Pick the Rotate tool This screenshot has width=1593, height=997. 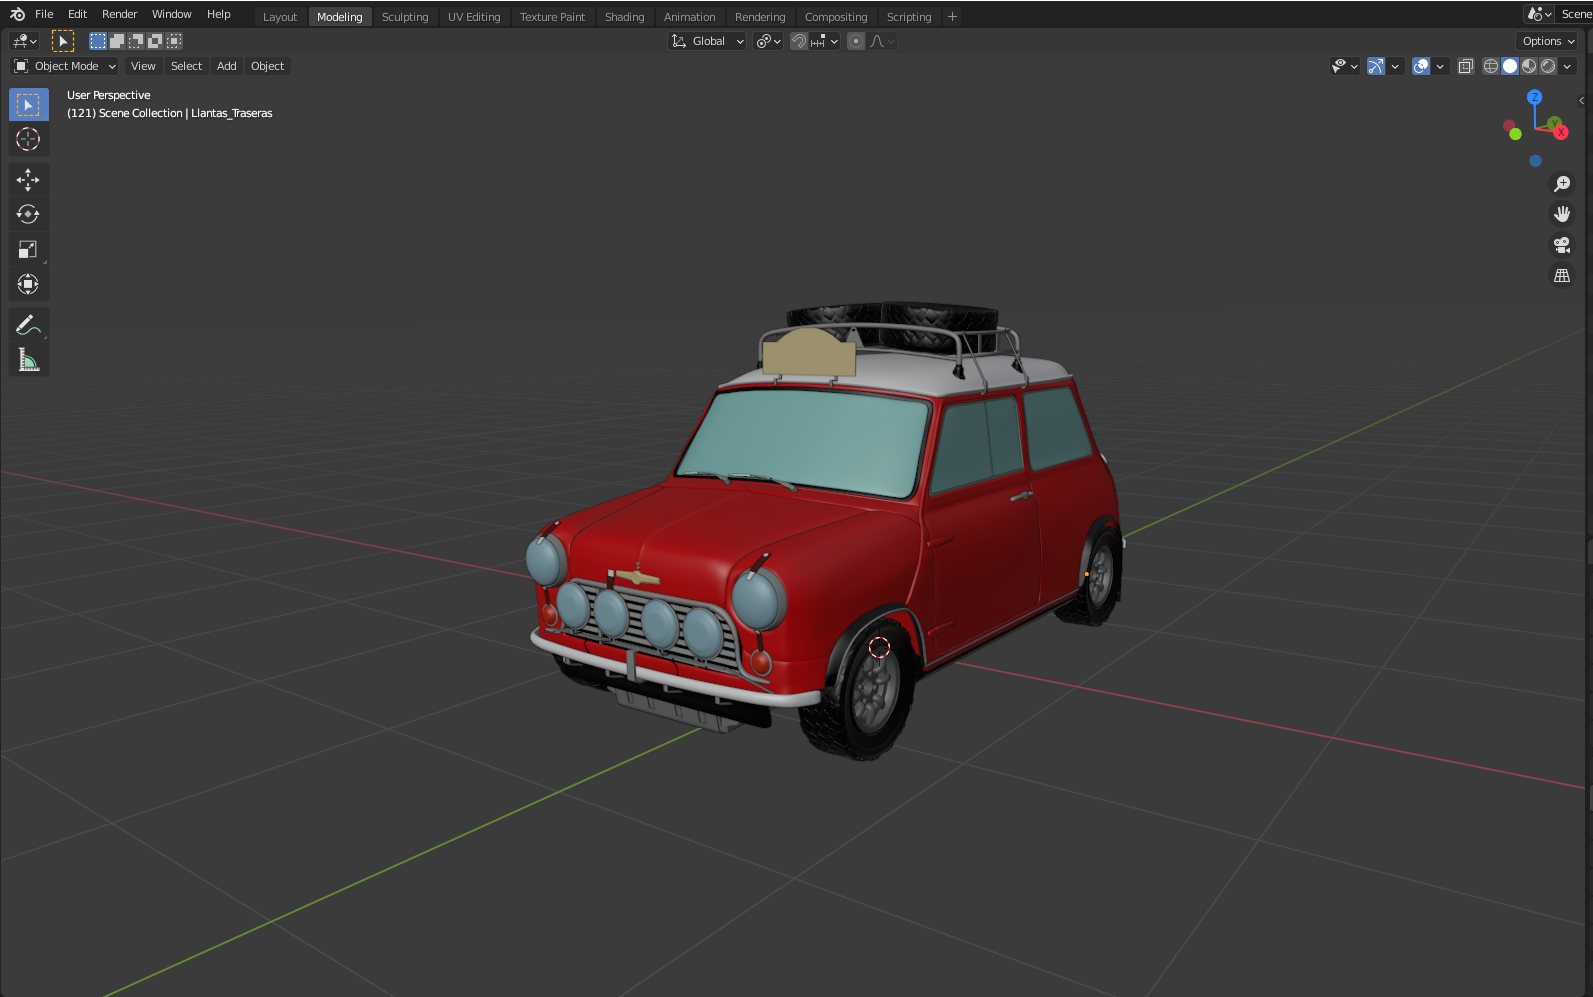click(28, 214)
